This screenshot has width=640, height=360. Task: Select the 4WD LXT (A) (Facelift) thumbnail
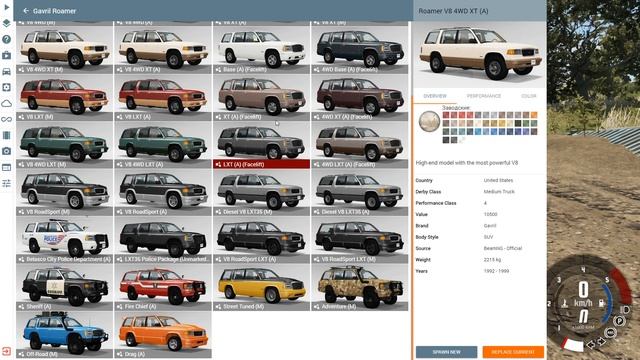coord(360,144)
